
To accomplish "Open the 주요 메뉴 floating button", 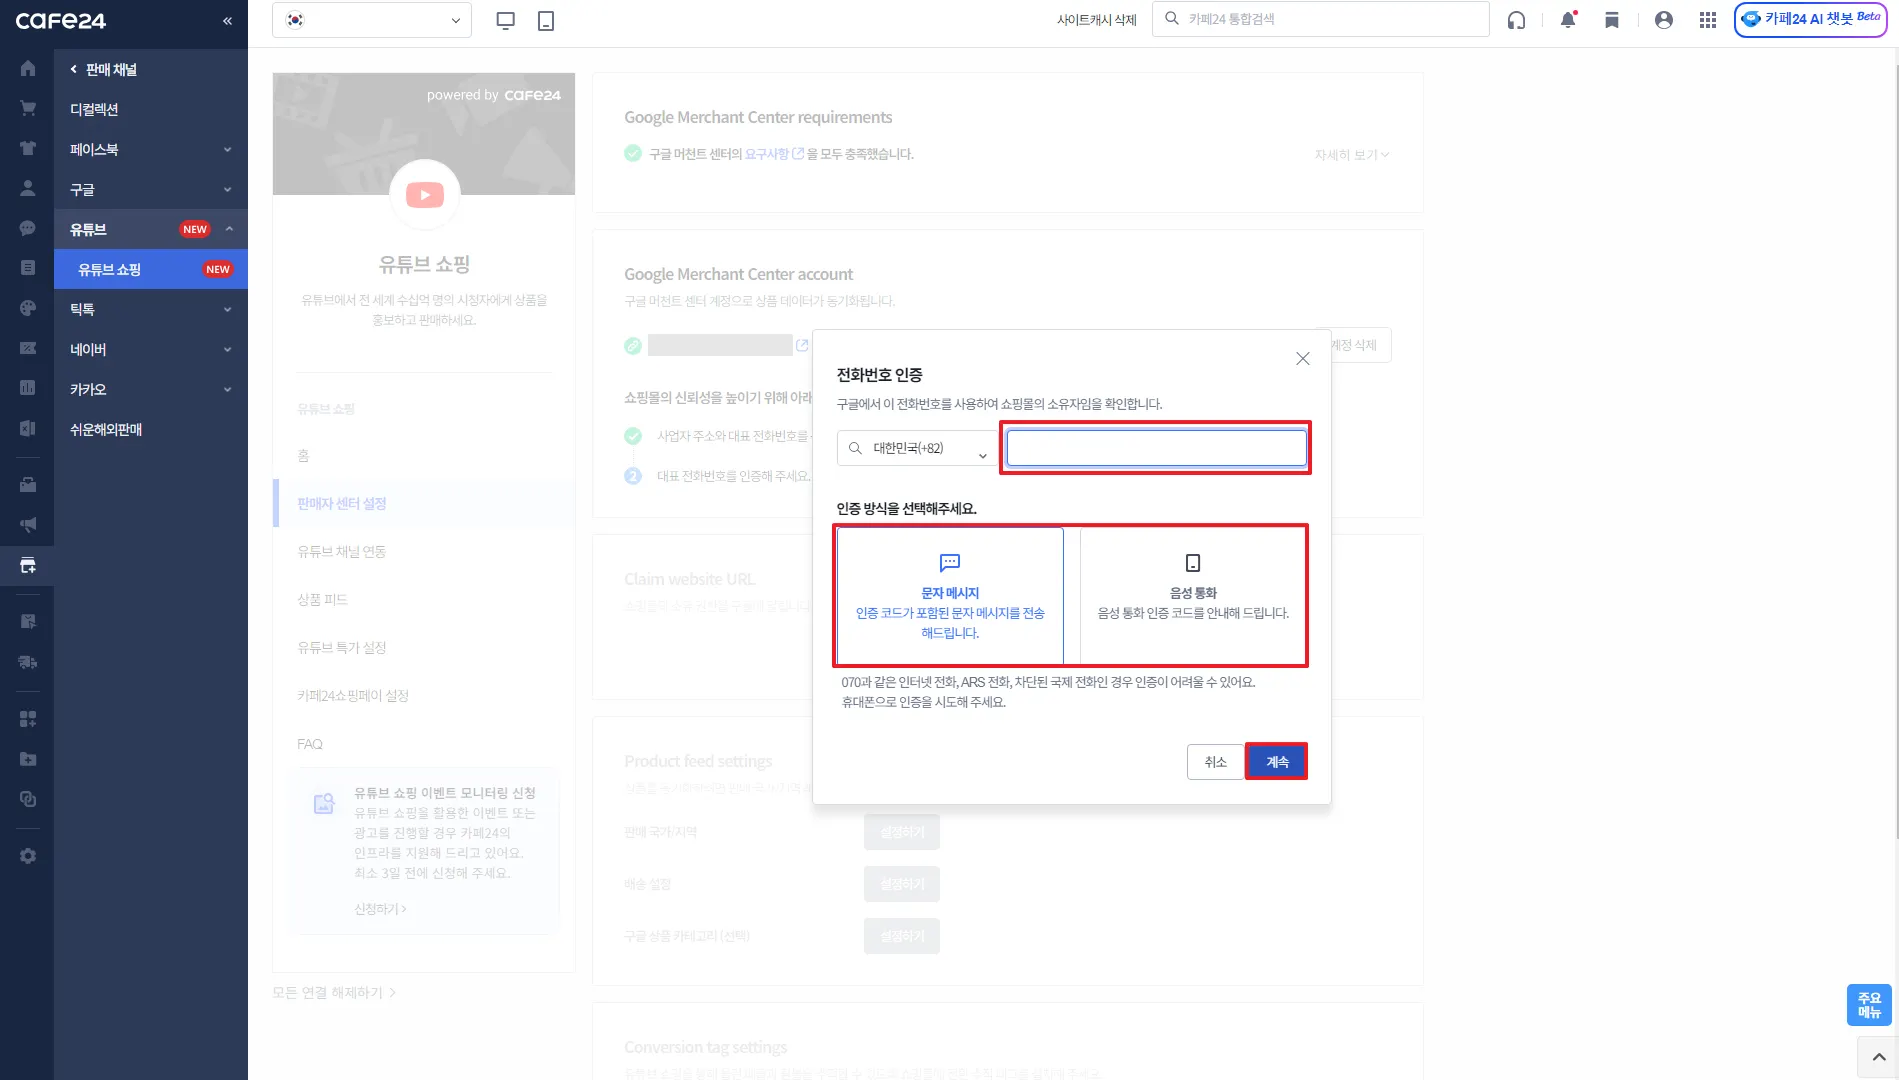I will tap(1869, 1005).
